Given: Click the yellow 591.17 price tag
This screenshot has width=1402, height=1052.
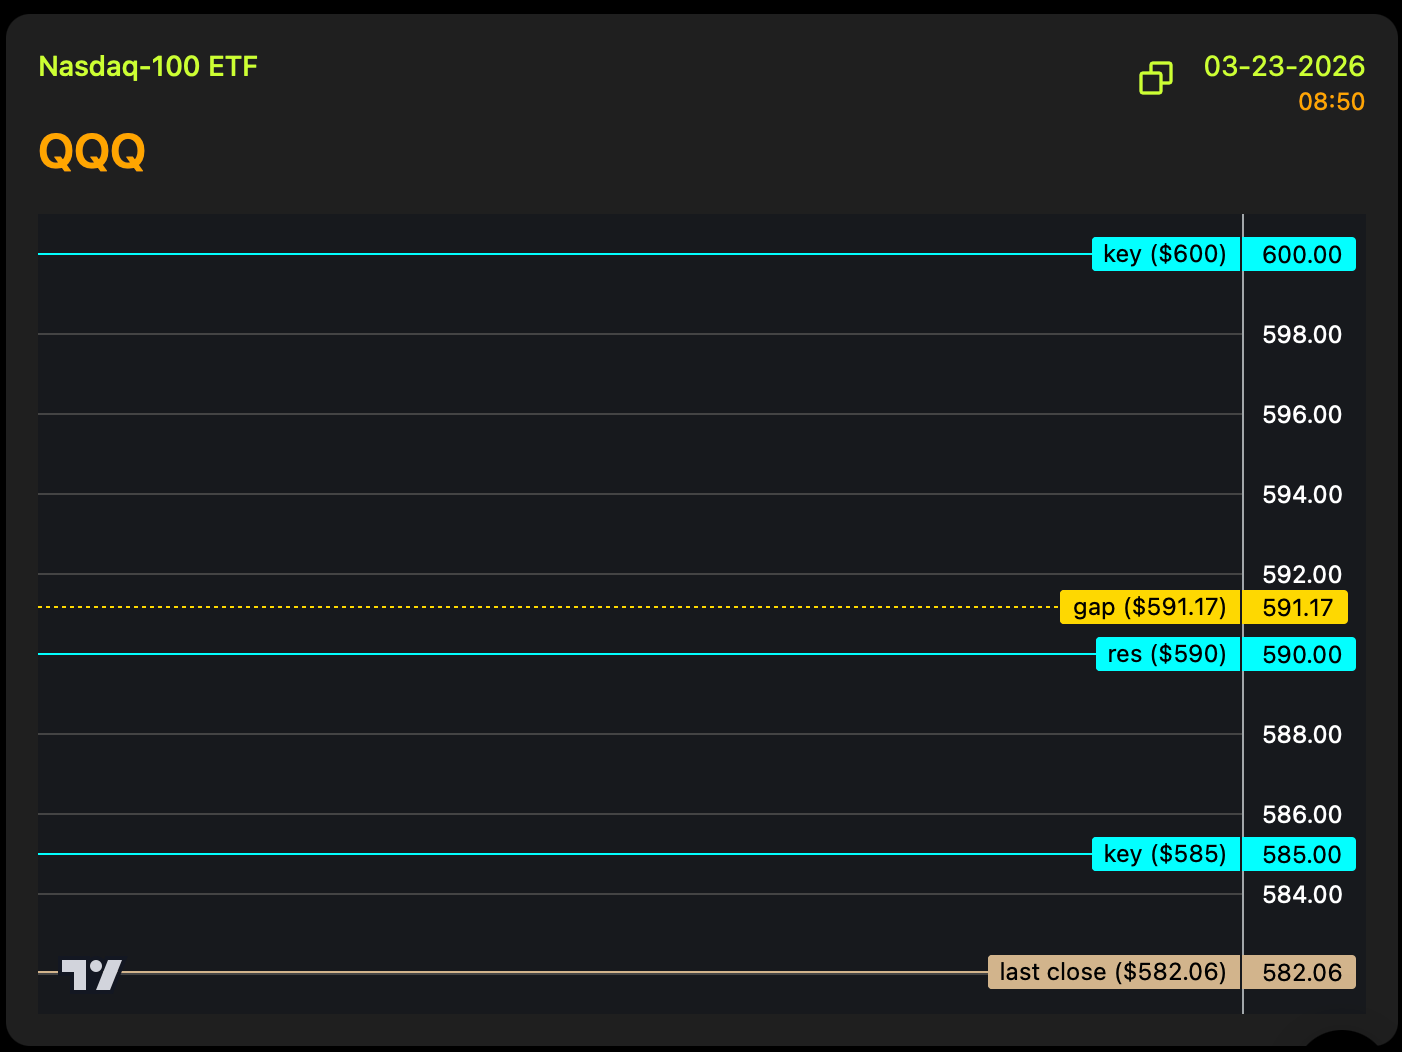Looking at the screenshot, I should (x=1296, y=607).
